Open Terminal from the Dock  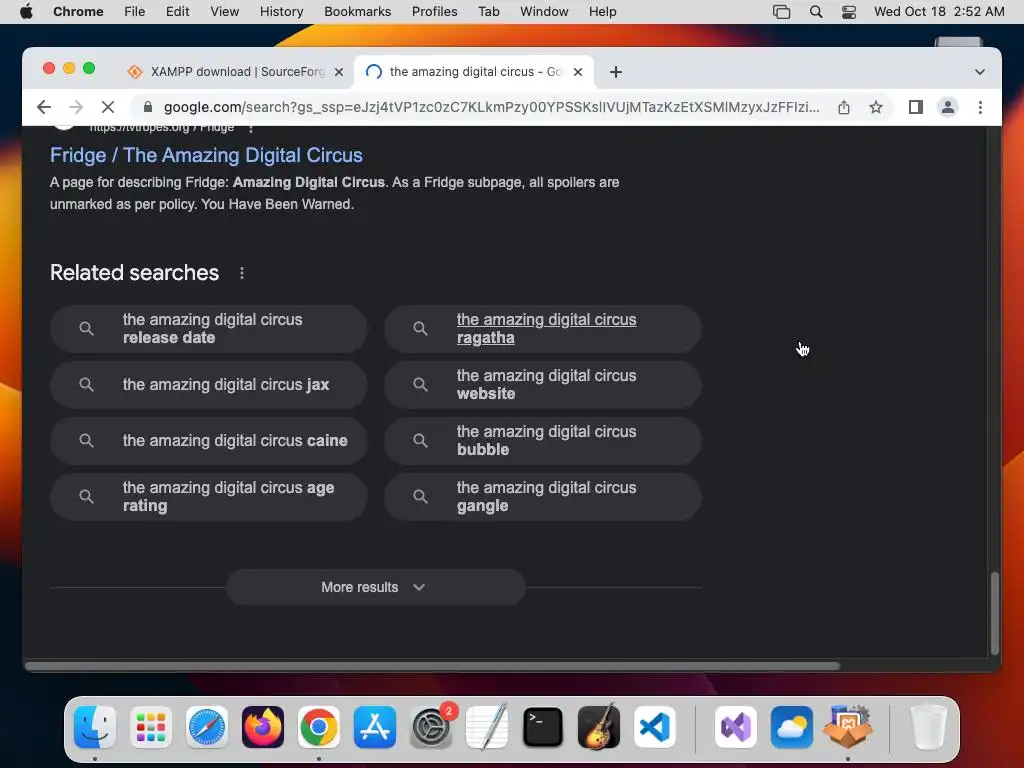click(543, 726)
